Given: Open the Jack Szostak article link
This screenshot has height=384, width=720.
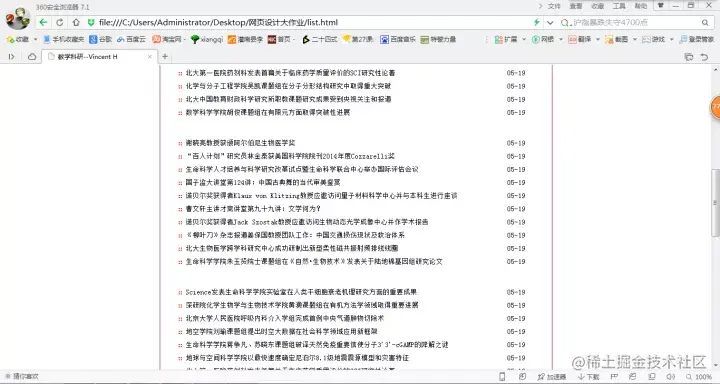Looking at the screenshot, I should [x=307, y=222].
